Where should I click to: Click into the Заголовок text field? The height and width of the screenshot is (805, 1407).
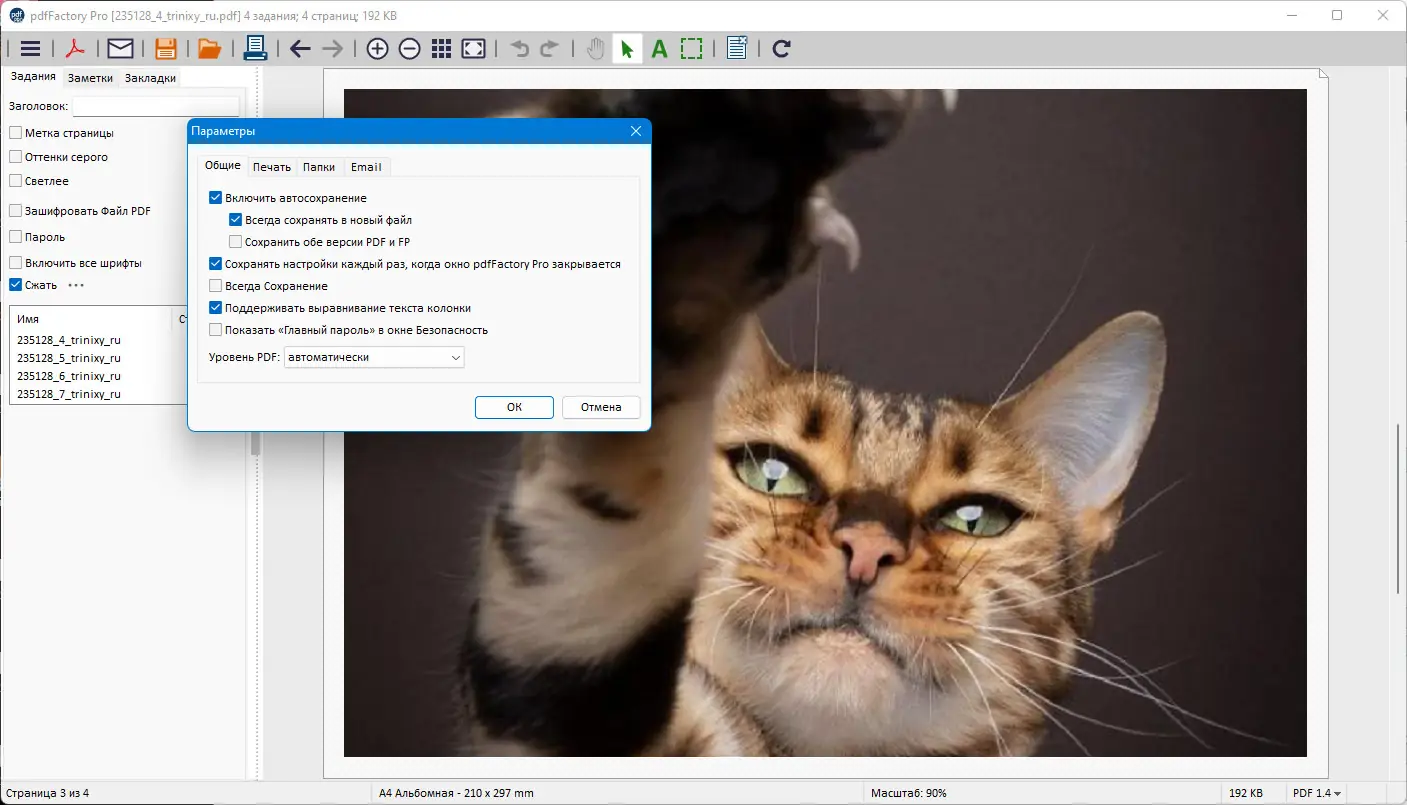[x=156, y=106]
